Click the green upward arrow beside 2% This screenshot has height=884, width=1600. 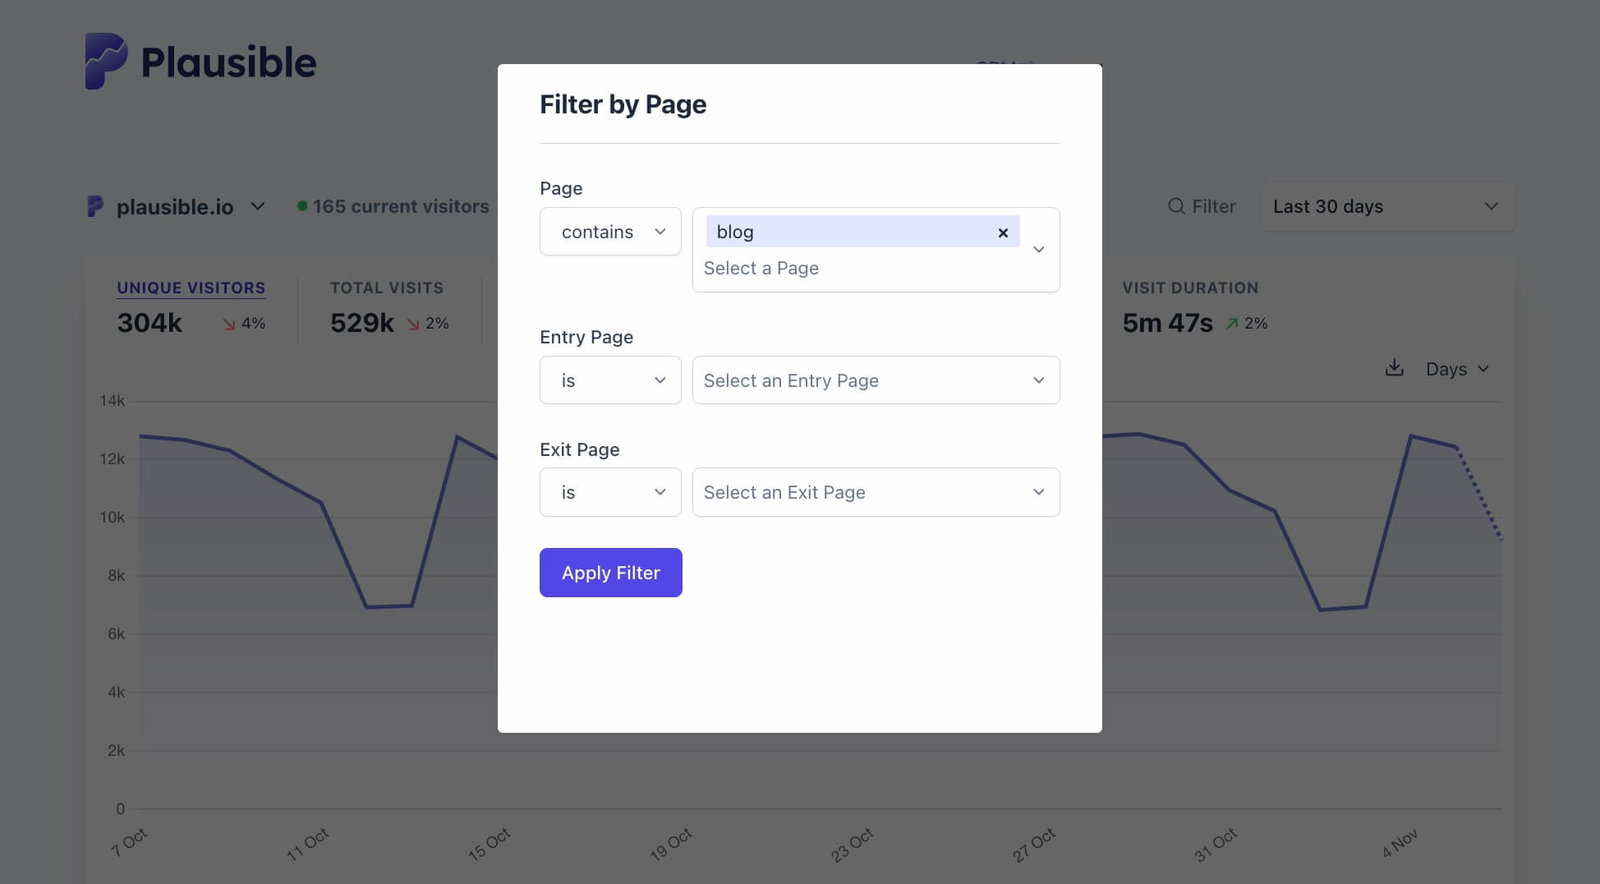coord(1232,323)
